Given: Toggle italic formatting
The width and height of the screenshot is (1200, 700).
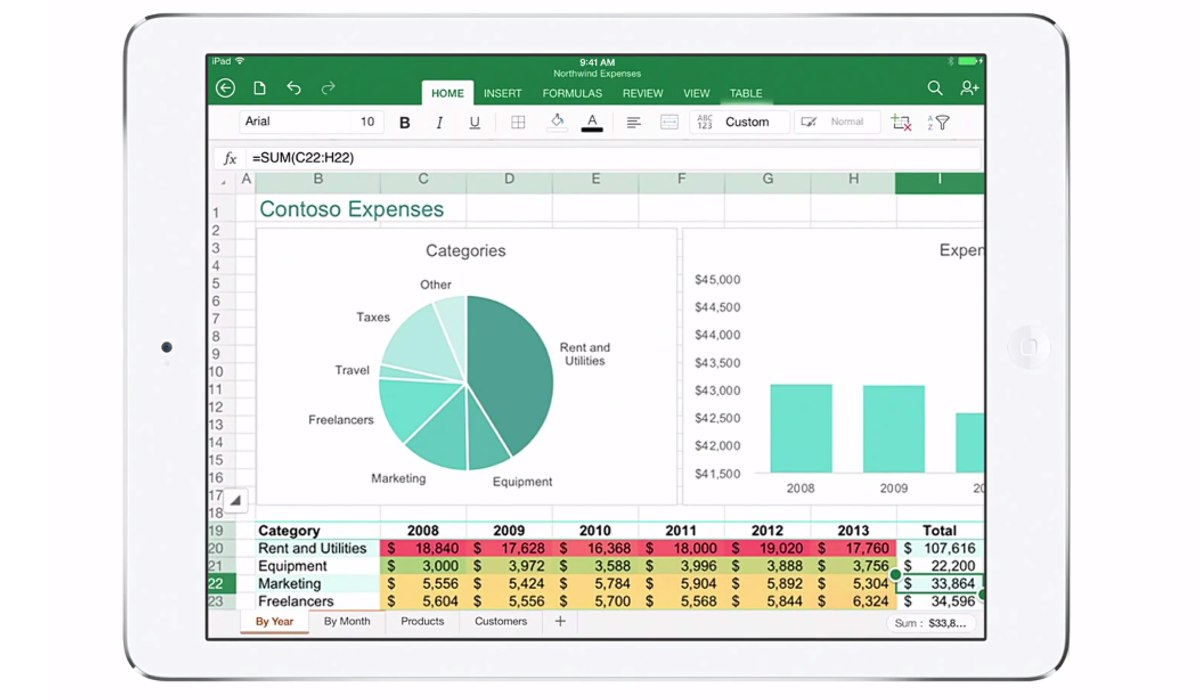Looking at the screenshot, I should (439, 123).
